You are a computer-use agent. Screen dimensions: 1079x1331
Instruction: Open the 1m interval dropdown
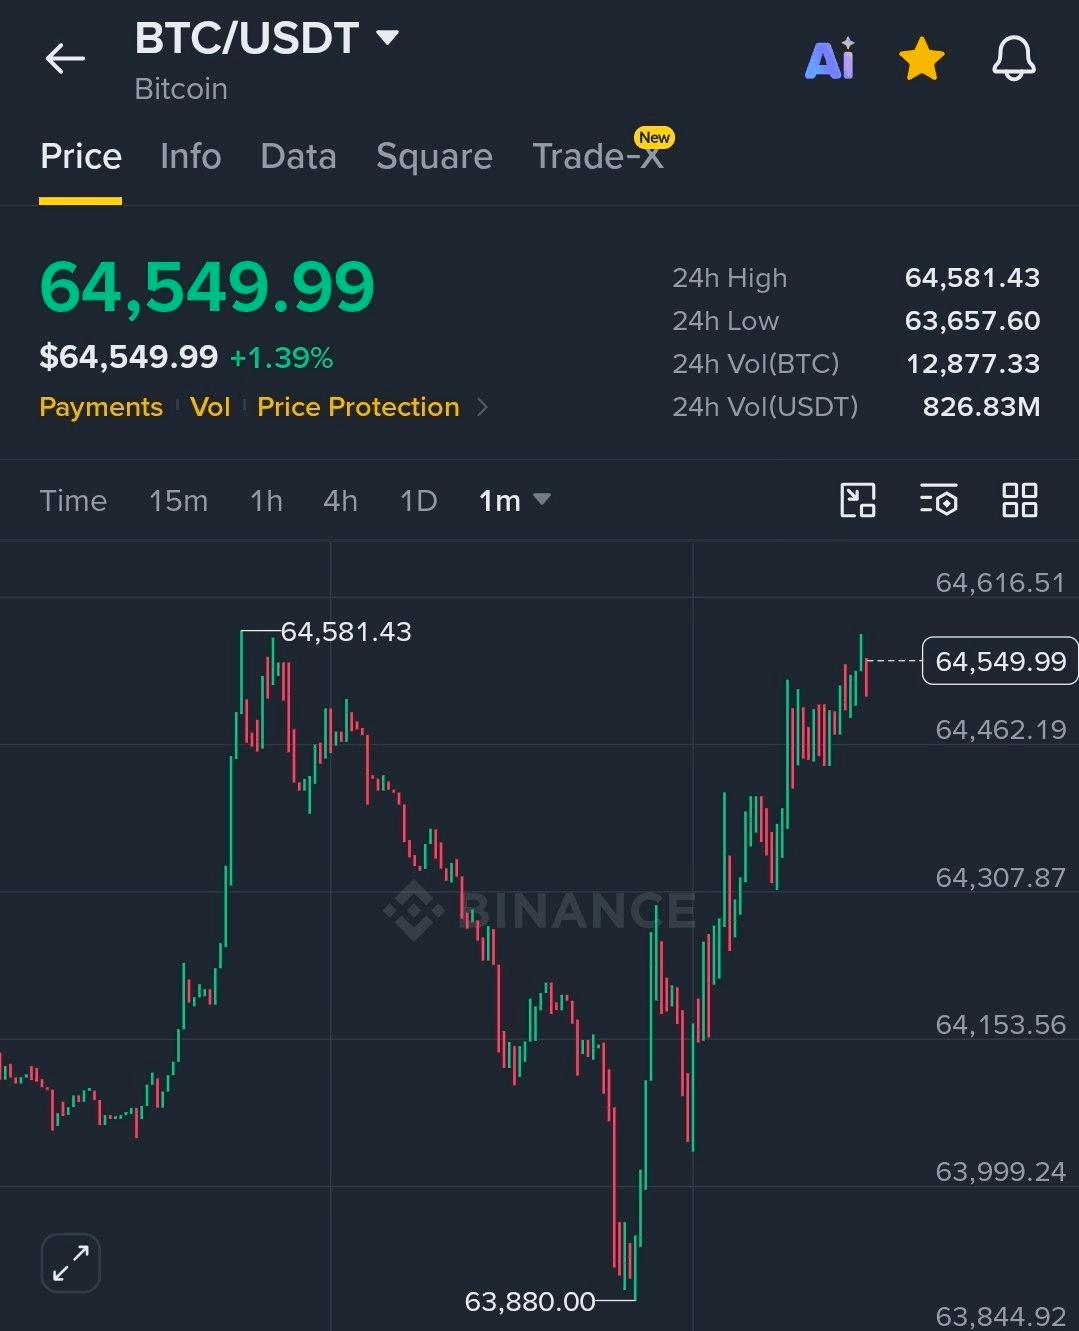[x=514, y=500]
